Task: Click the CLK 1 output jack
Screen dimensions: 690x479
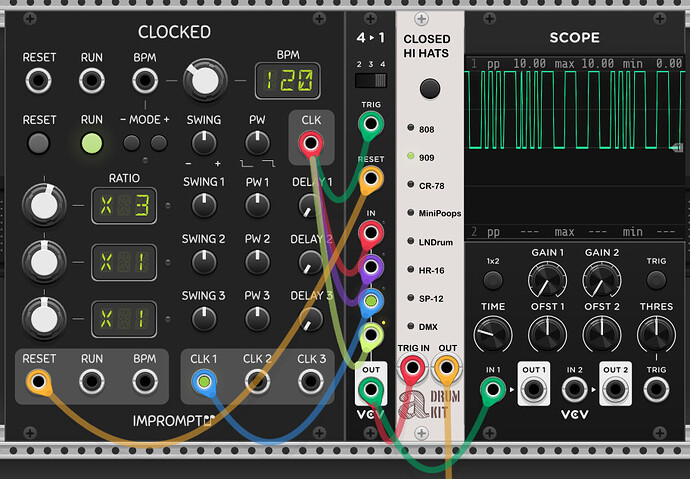Action: (204, 380)
